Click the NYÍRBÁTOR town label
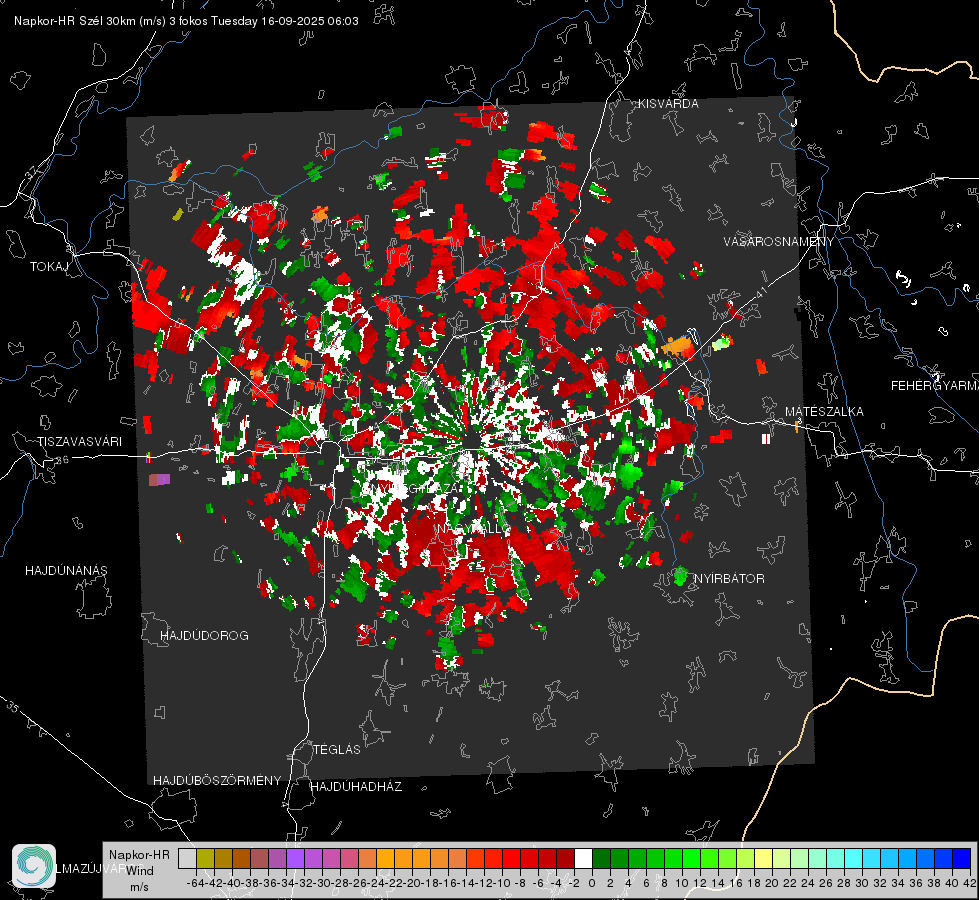Image resolution: width=979 pixels, height=900 pixels. (x=729, y=579)
